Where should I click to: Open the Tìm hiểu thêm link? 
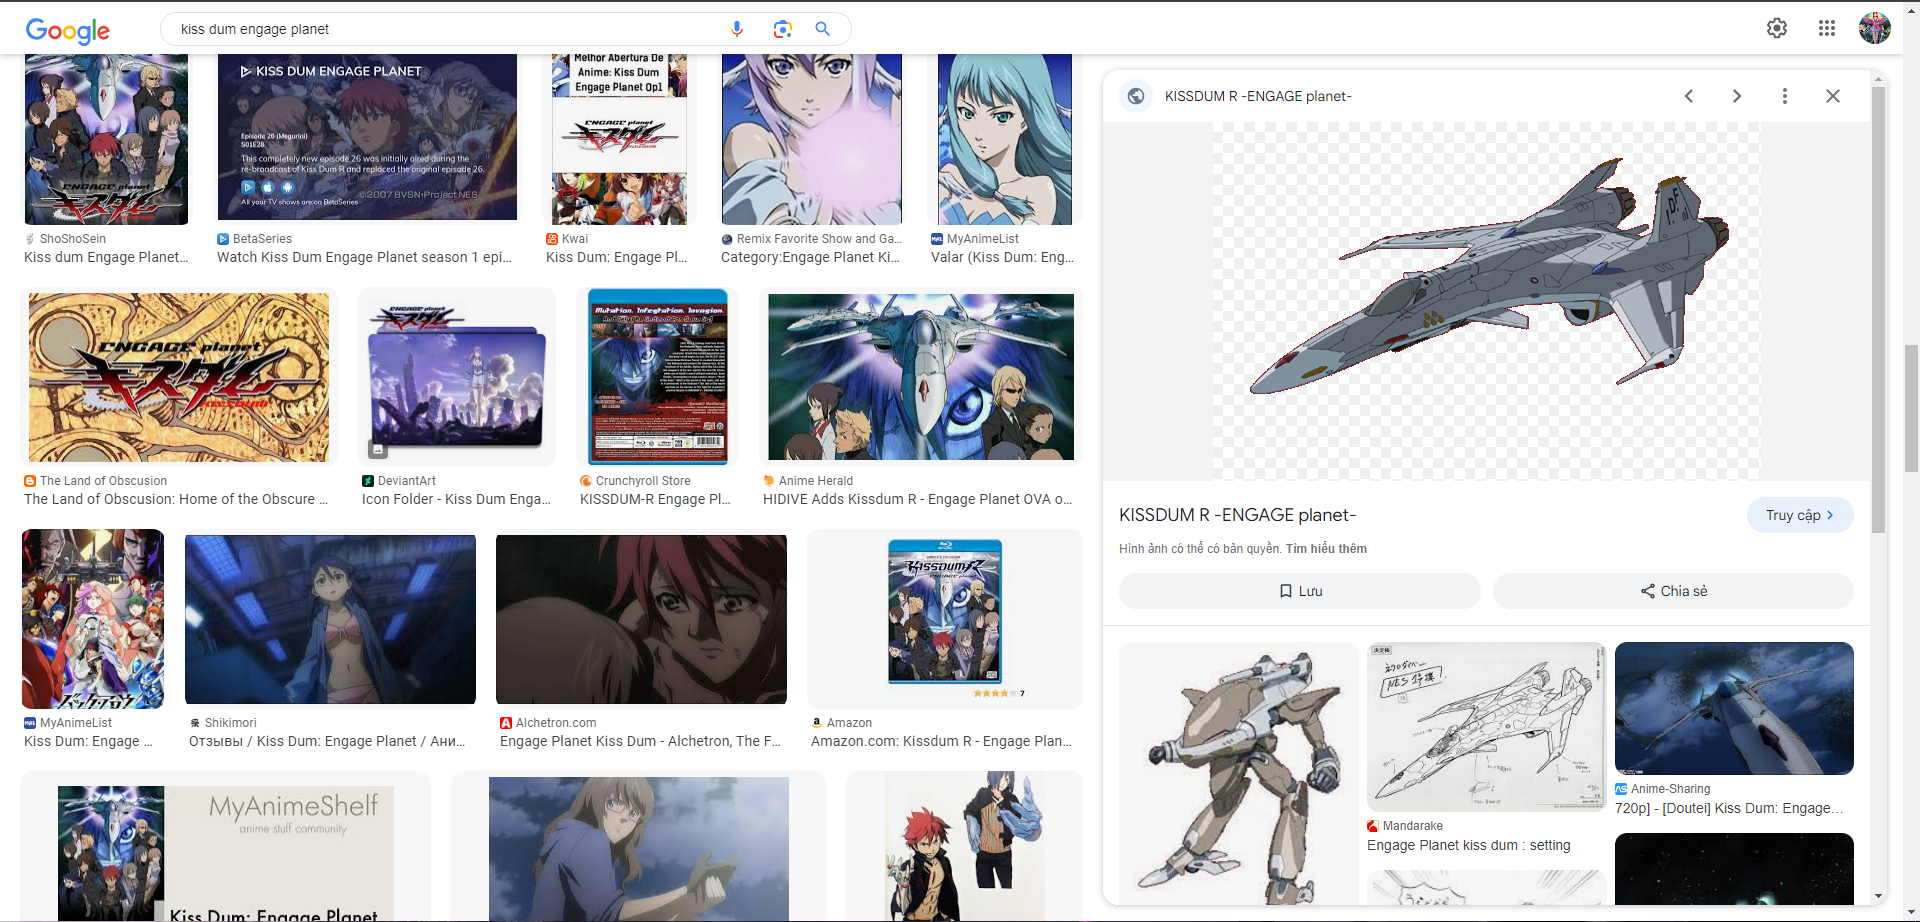tap(1326, 549)
